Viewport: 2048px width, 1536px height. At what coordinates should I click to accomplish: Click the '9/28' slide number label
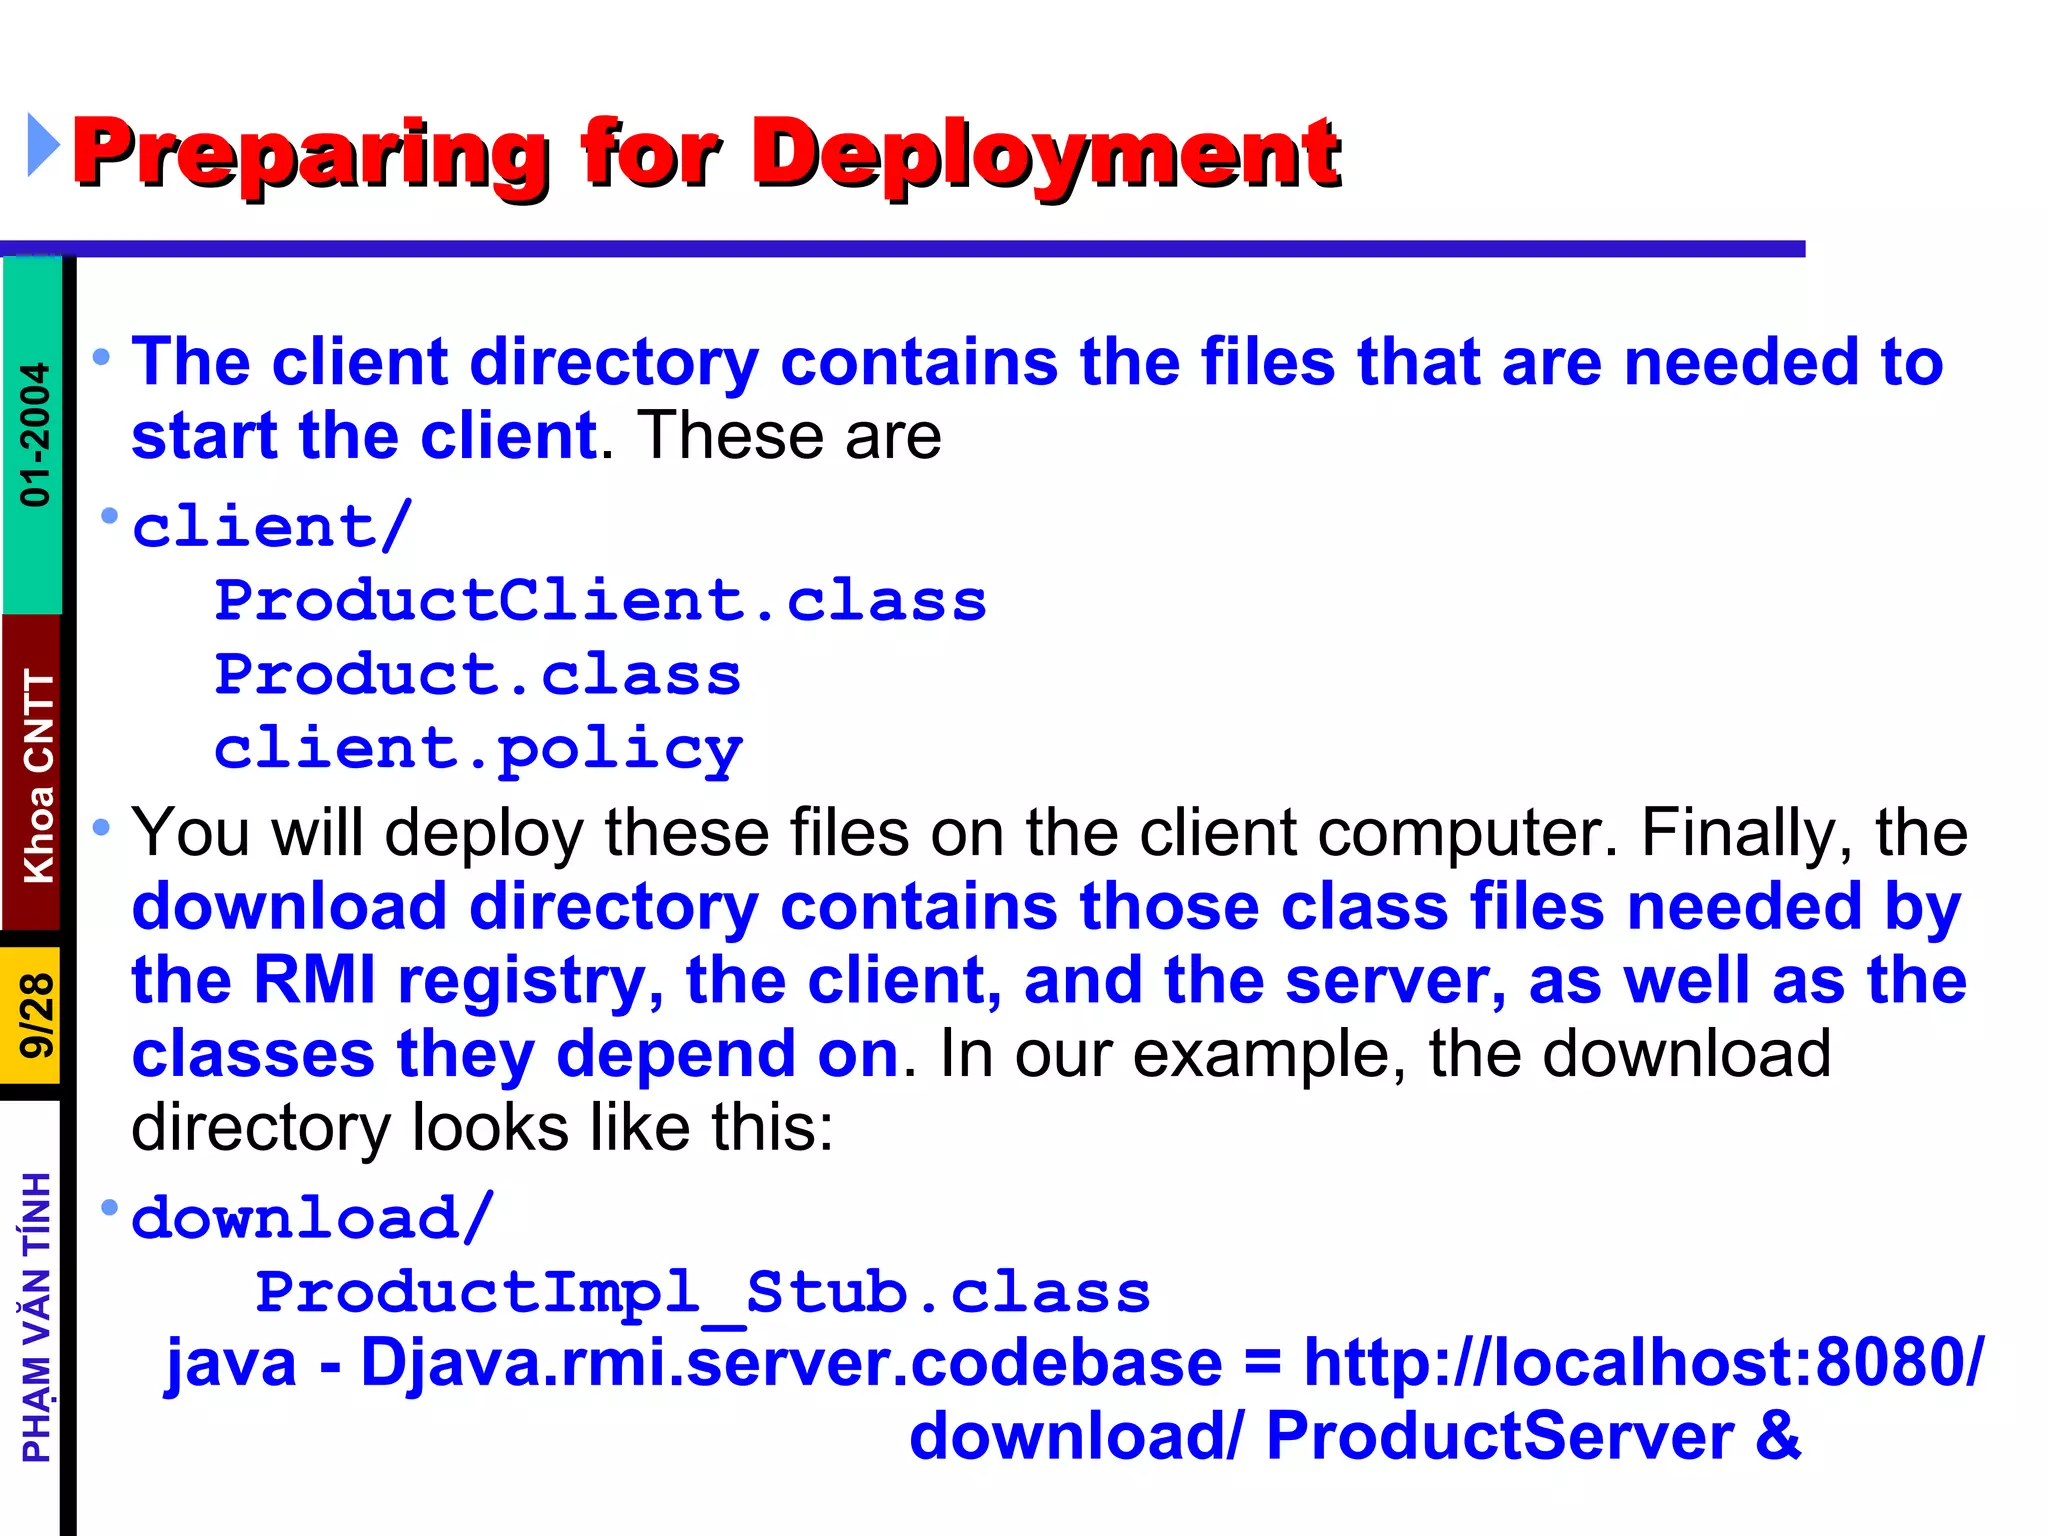(37, 1016)
